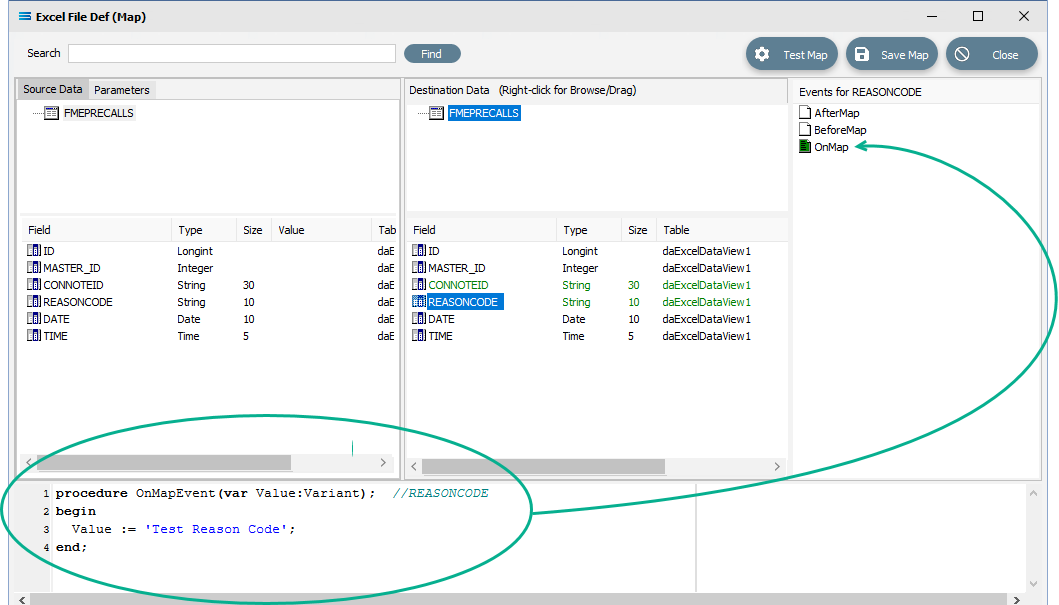Select destination field TIME
The height and width of the screenshot is (605, 1059).
440,336
